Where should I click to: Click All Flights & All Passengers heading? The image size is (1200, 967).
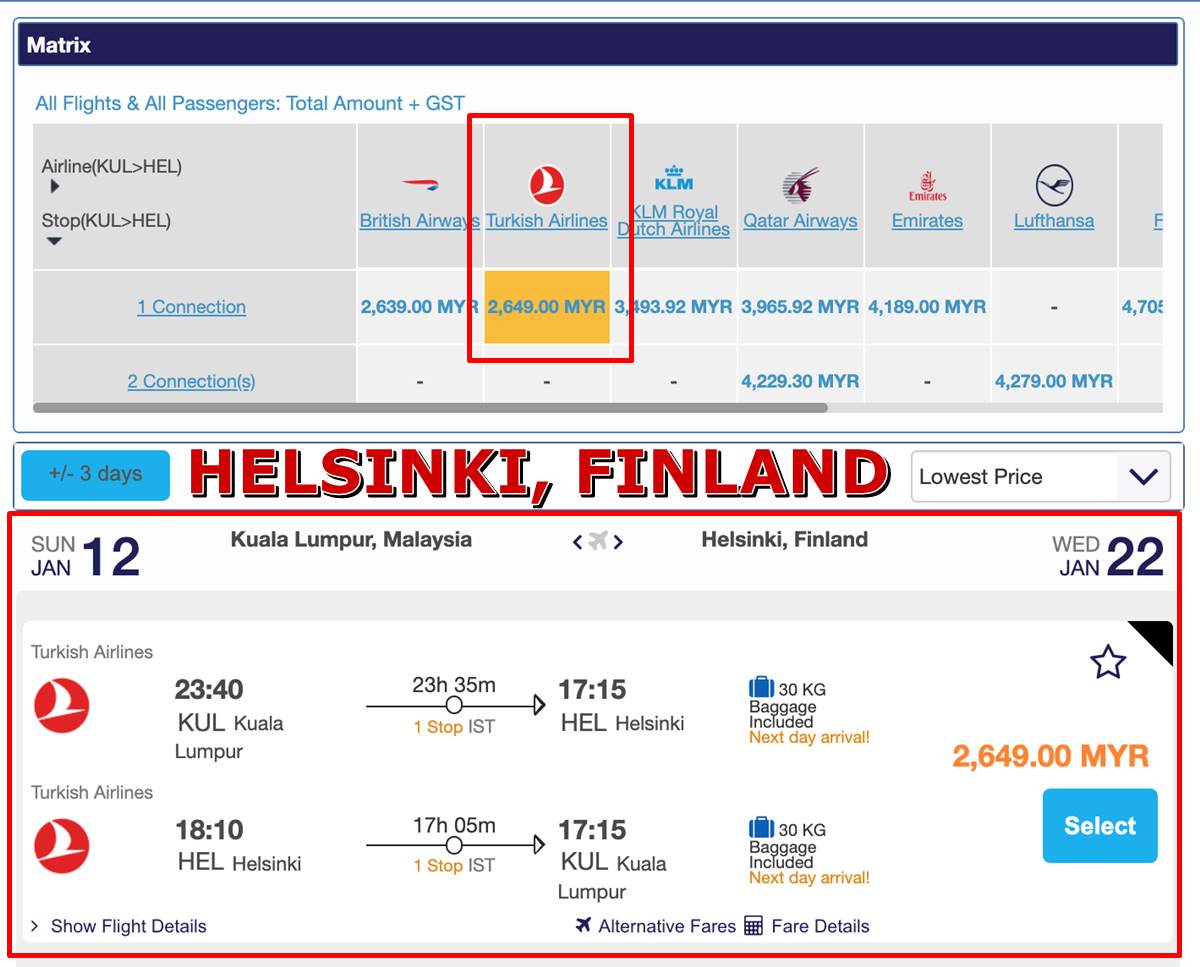pos(250,103)
